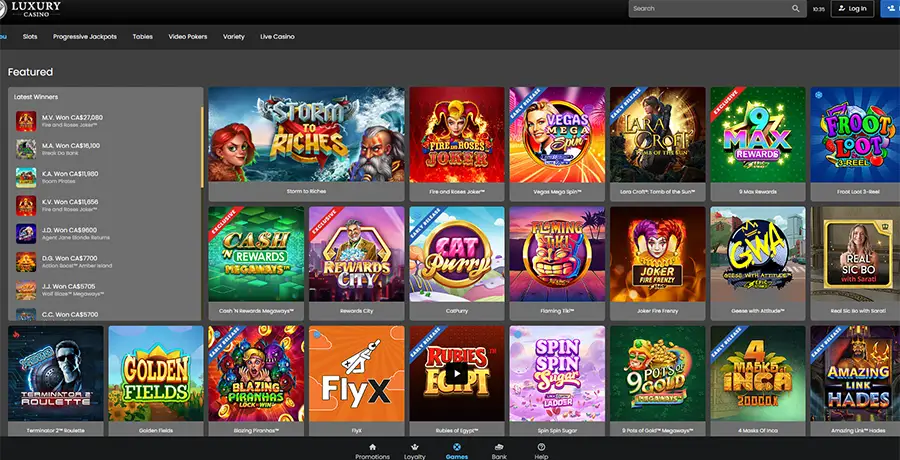
Task: Open 9 Max Rewards game tile
Action: [x=758, y=134]
